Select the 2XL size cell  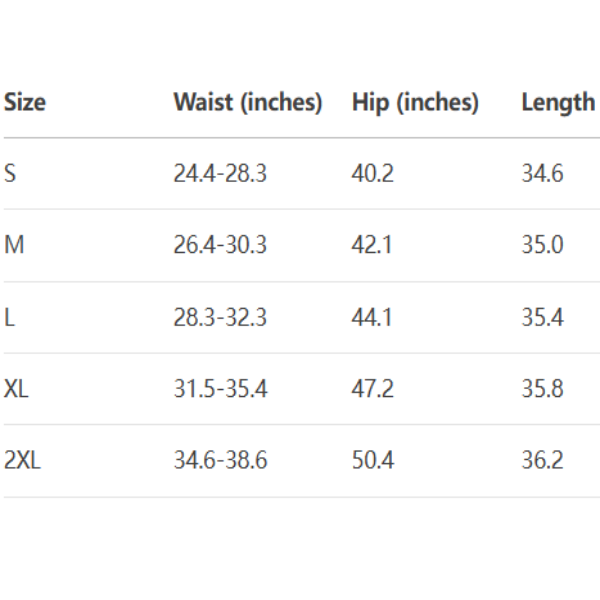coord(22,461)
